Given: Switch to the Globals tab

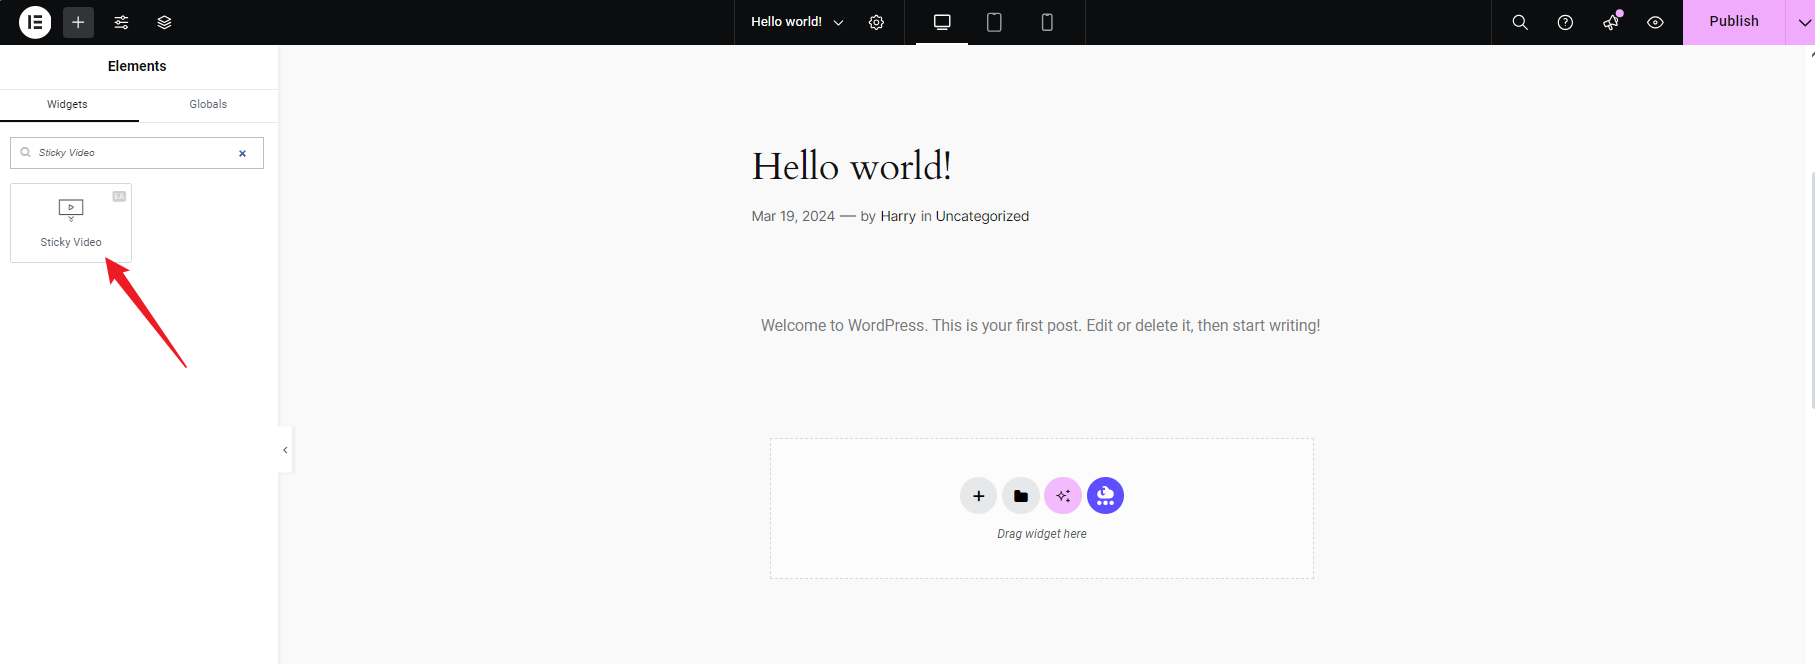Looking at the screenshot, I should click(x=208, y=104).
